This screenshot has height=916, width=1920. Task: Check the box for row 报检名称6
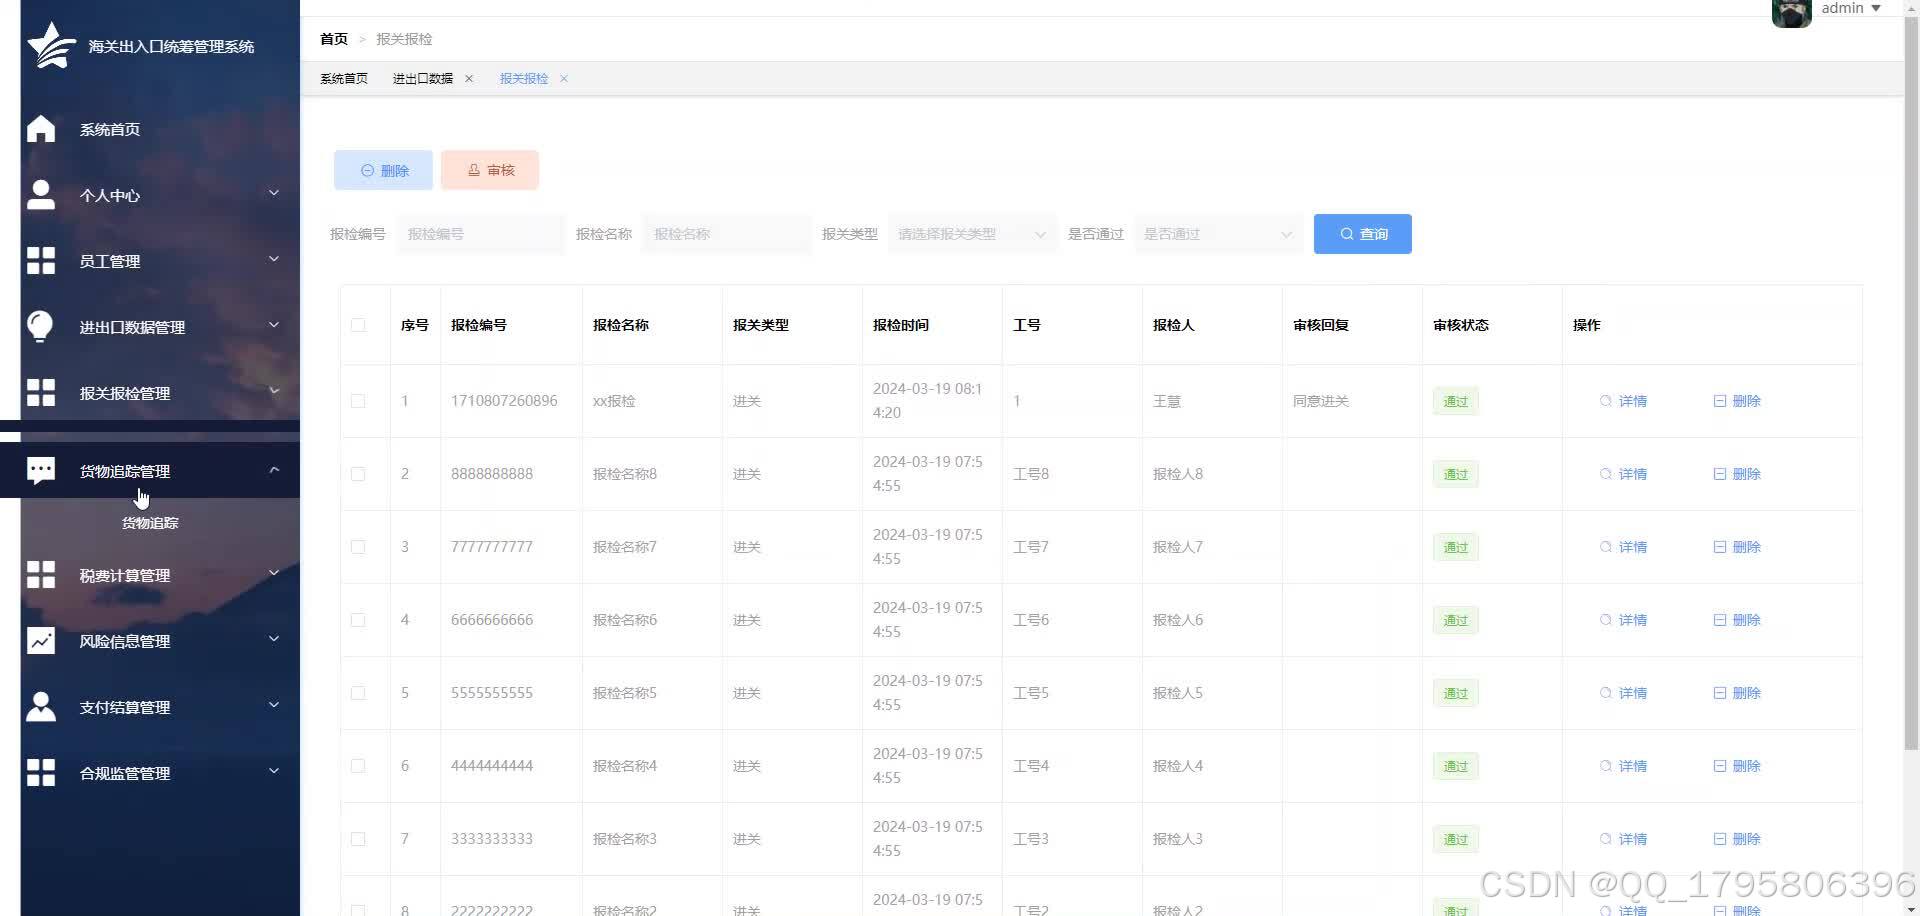coord(358,620)
